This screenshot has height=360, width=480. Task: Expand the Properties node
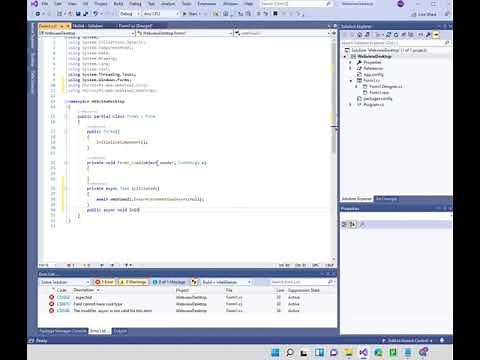pos(350,62)
